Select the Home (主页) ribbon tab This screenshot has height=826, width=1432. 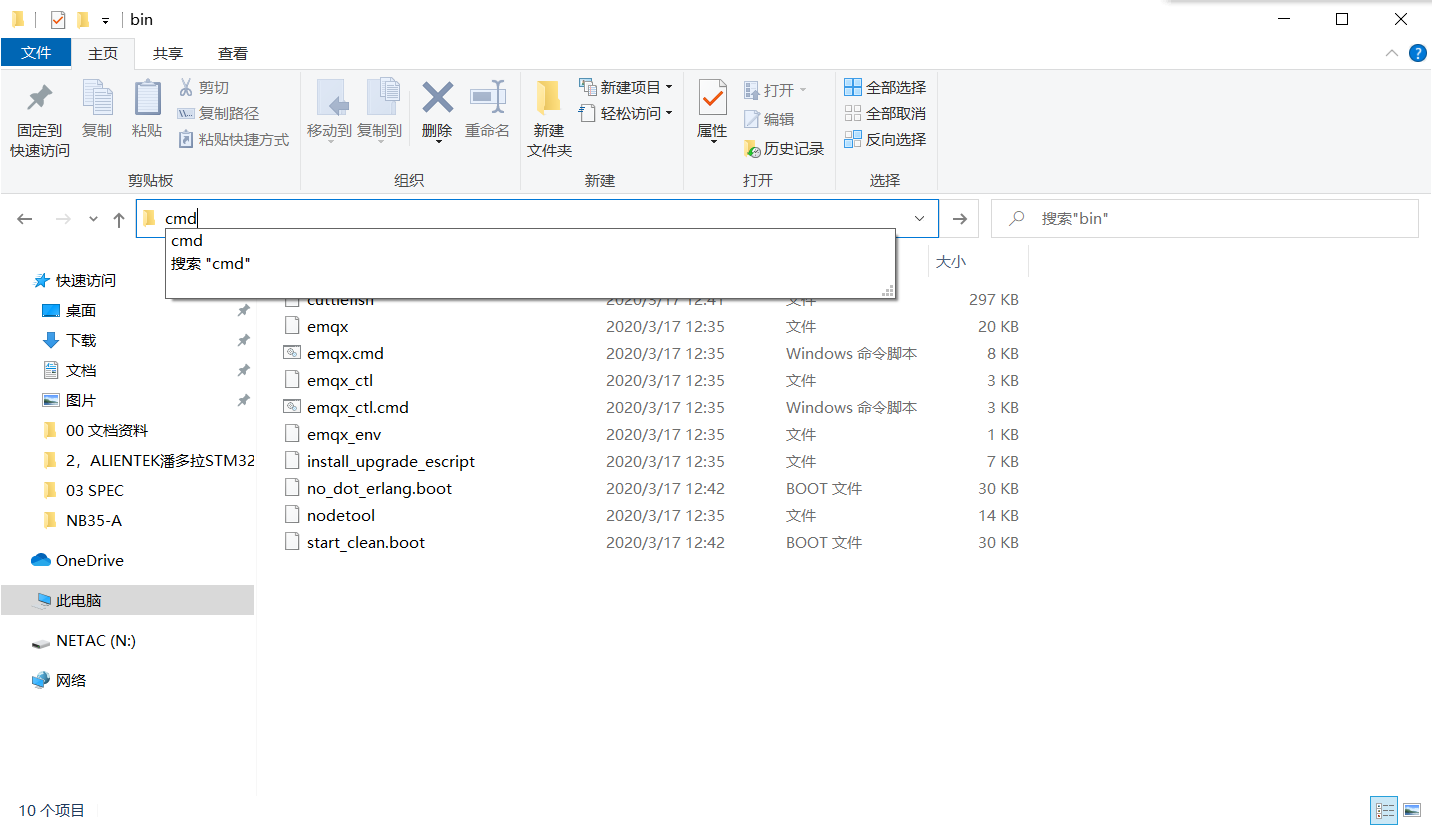(103, 53)
